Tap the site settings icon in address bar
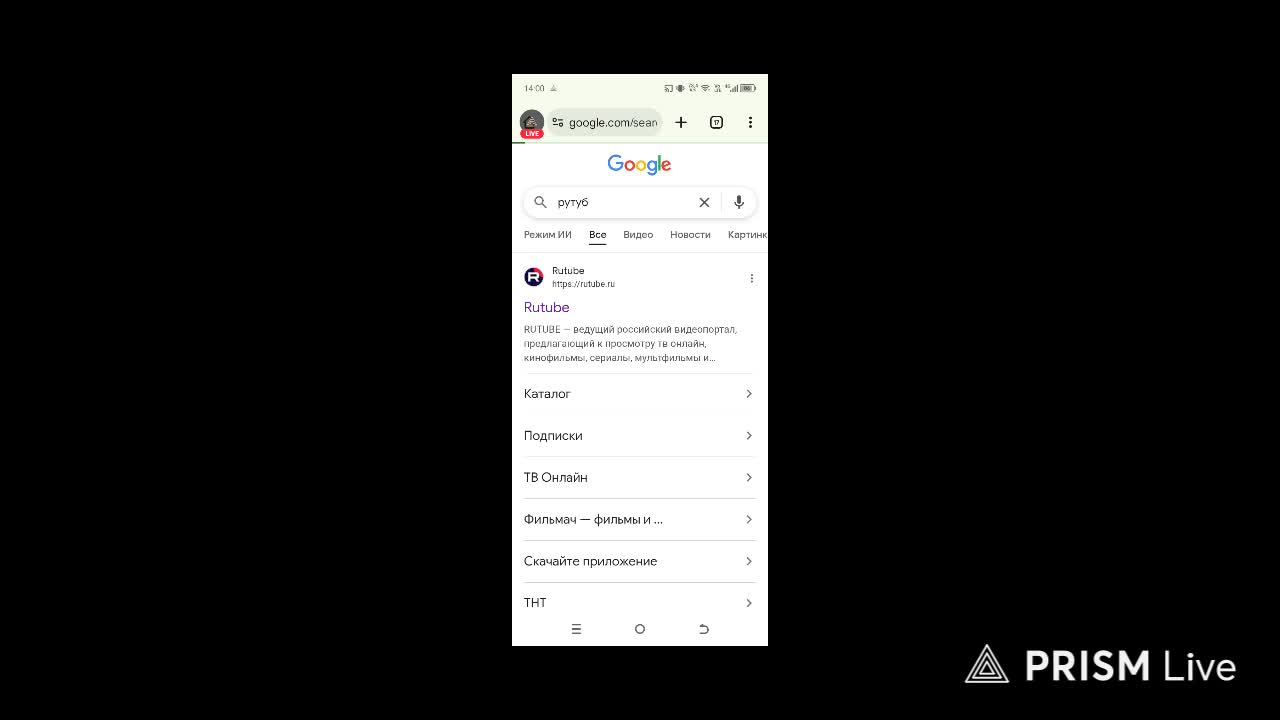The width and height of the screenshot is (1280, 720). (558, 122)
